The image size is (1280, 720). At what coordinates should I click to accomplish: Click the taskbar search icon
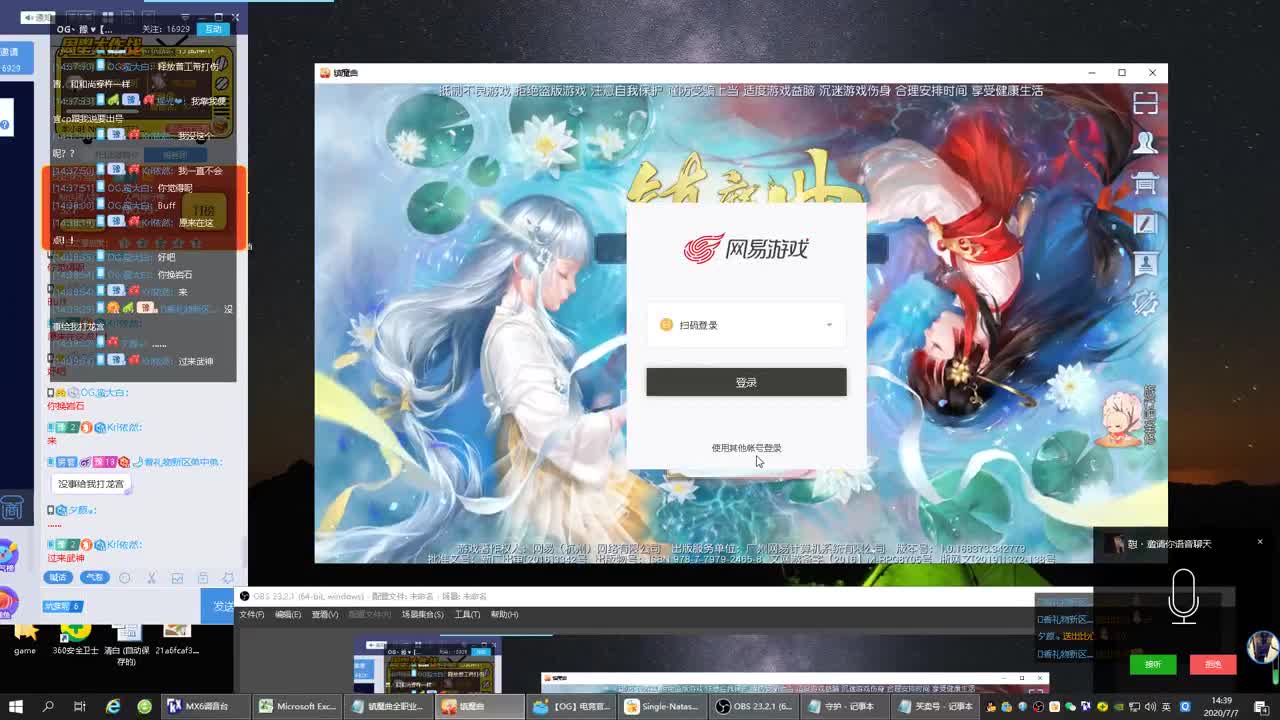tap(48, 706)
